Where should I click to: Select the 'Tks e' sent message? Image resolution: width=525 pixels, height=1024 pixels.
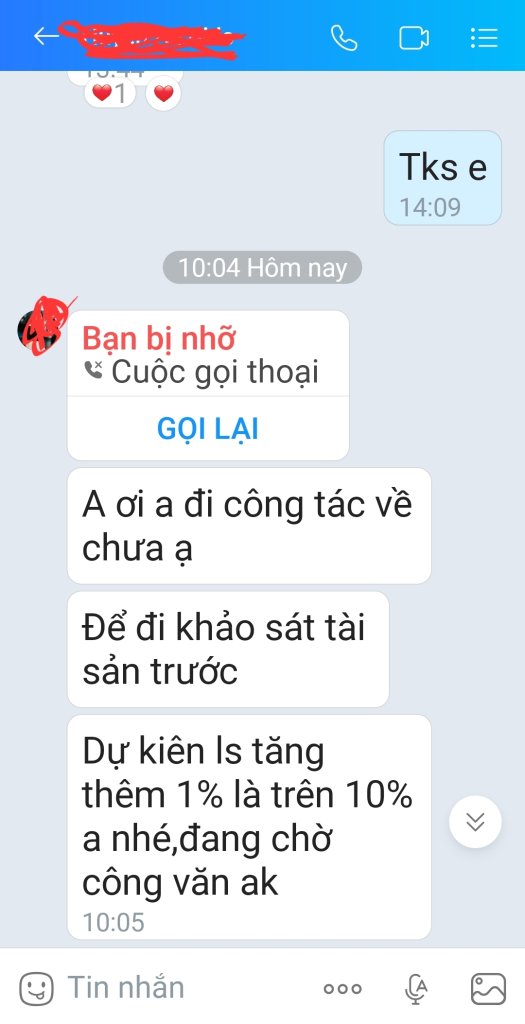point(443,178)
